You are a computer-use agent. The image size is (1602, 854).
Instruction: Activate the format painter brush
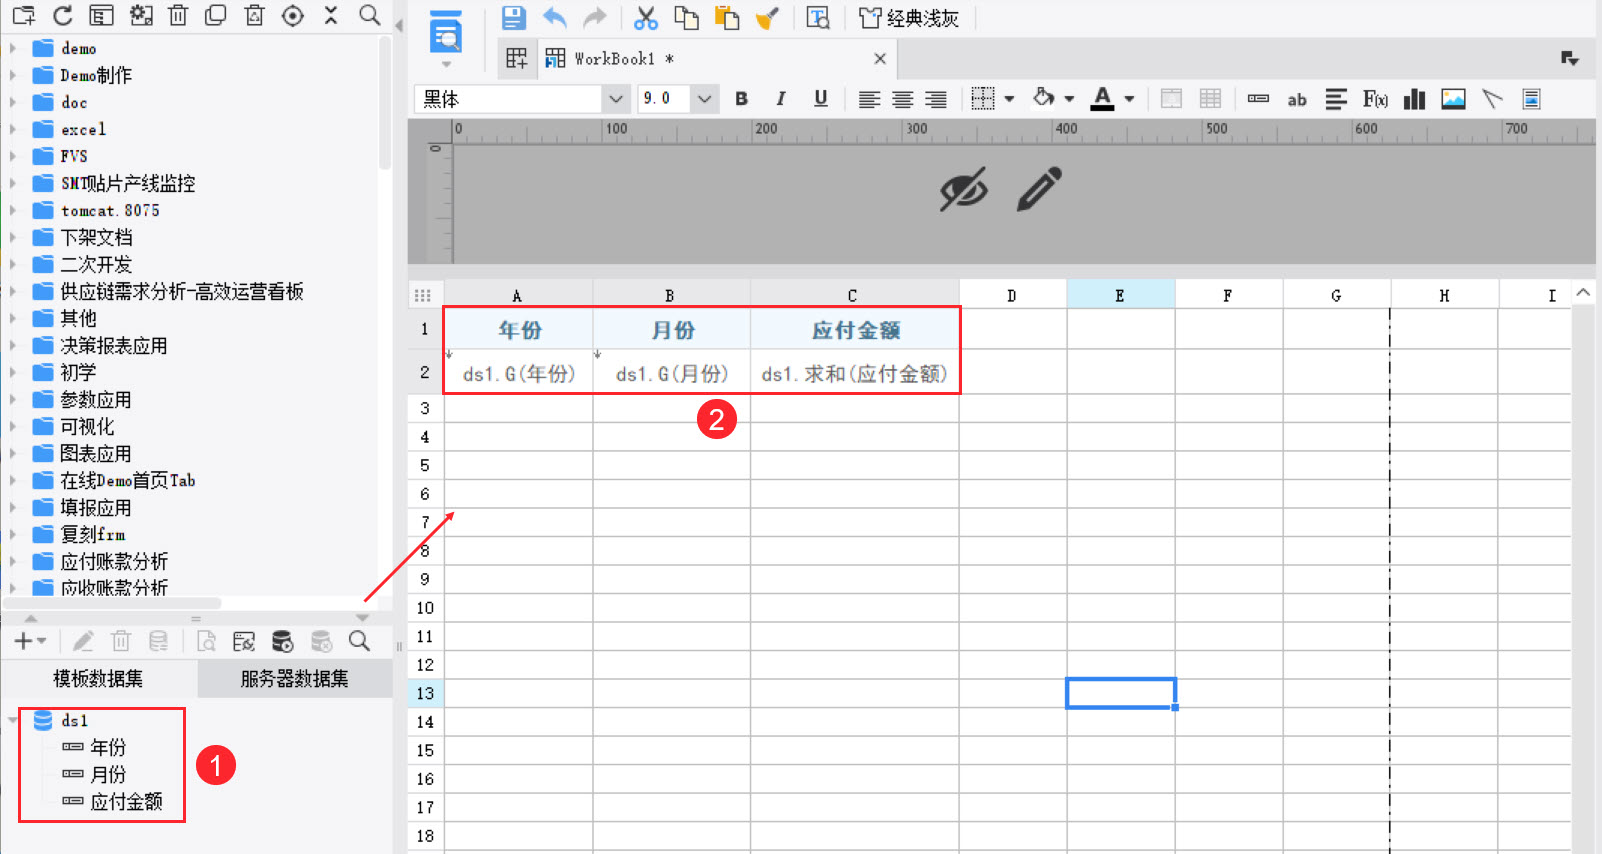pos(767,17)
